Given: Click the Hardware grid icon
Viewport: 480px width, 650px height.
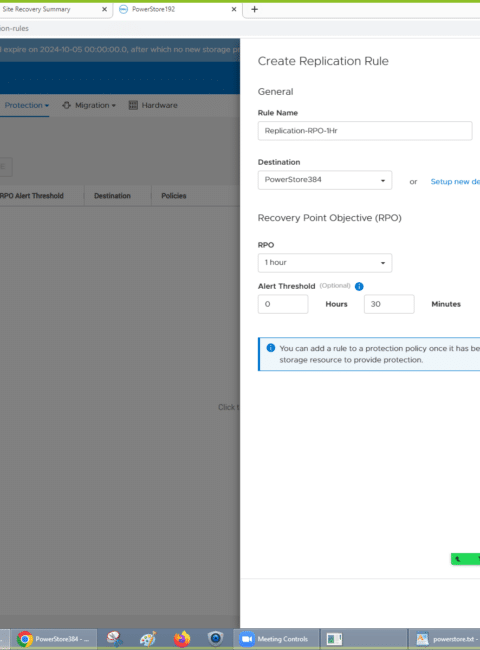Looking at the screenshot, I should [x=133, y=105].
